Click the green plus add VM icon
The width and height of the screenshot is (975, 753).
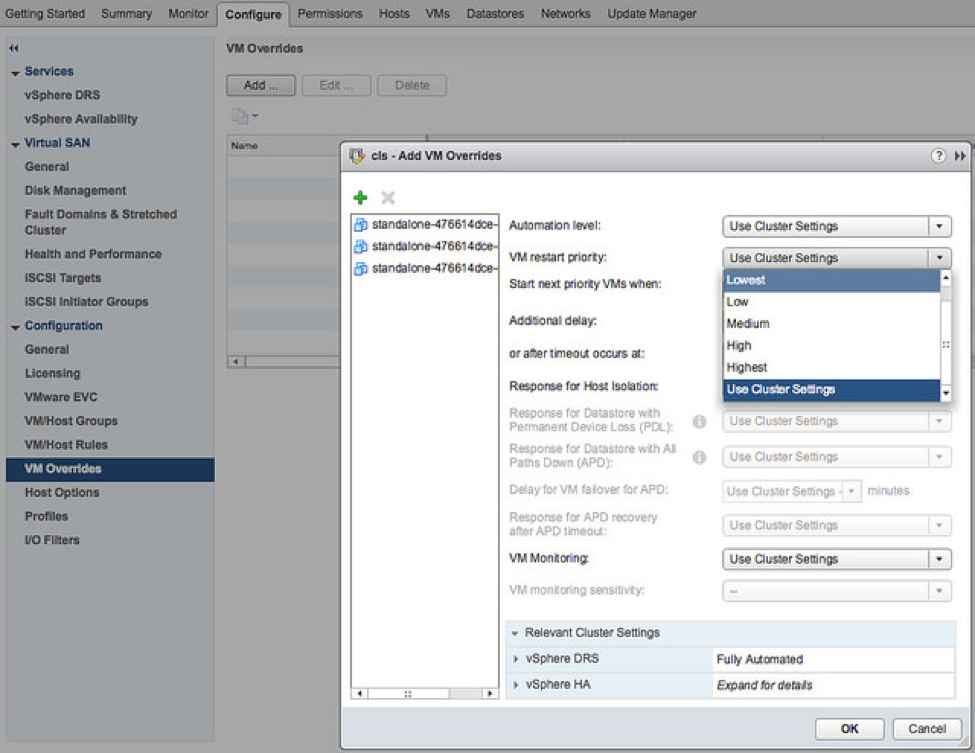(x=360, y=198)
